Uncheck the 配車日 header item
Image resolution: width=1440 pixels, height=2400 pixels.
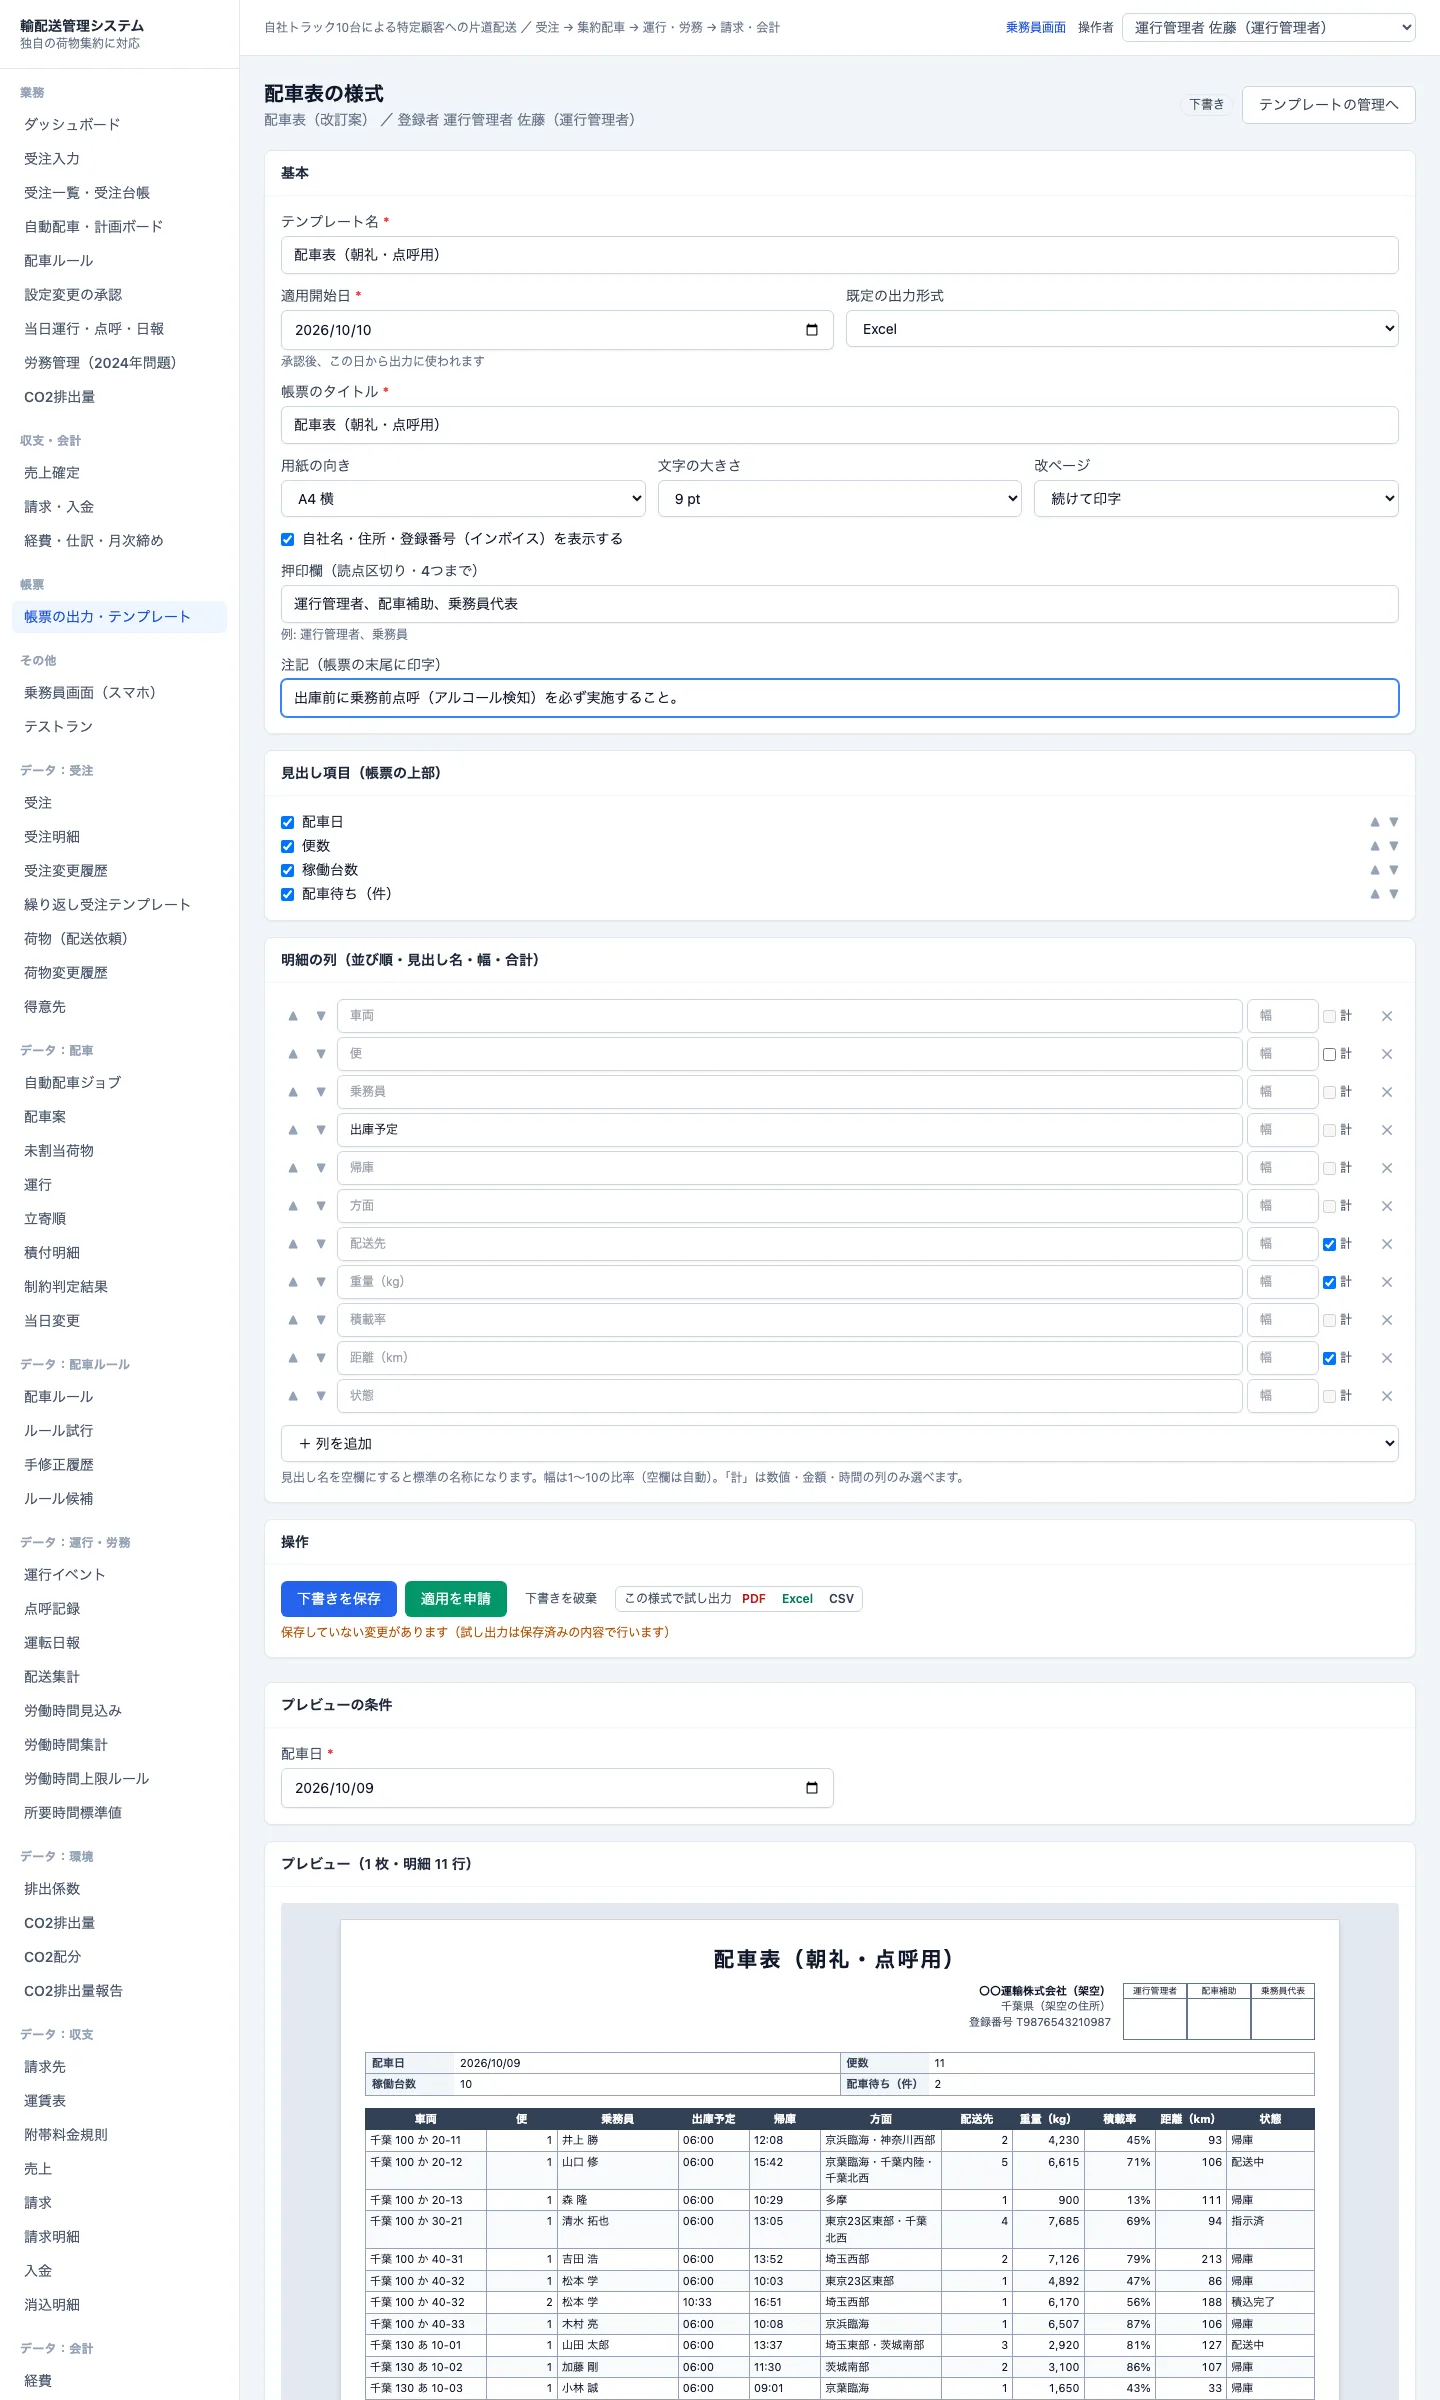point(288,822)
